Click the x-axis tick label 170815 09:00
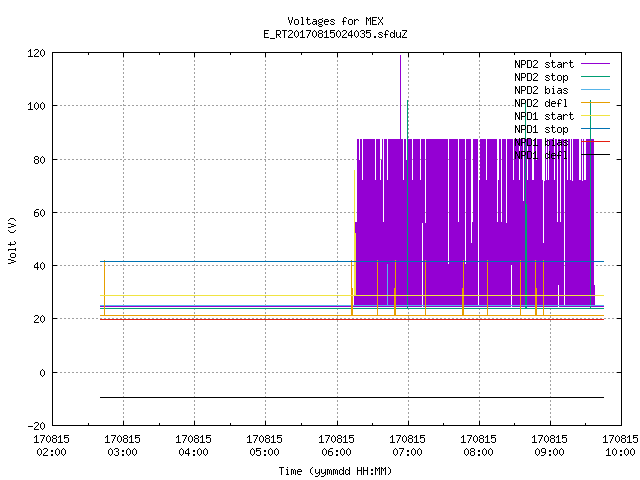Screen dimensions: 640x480 (549, 446)
